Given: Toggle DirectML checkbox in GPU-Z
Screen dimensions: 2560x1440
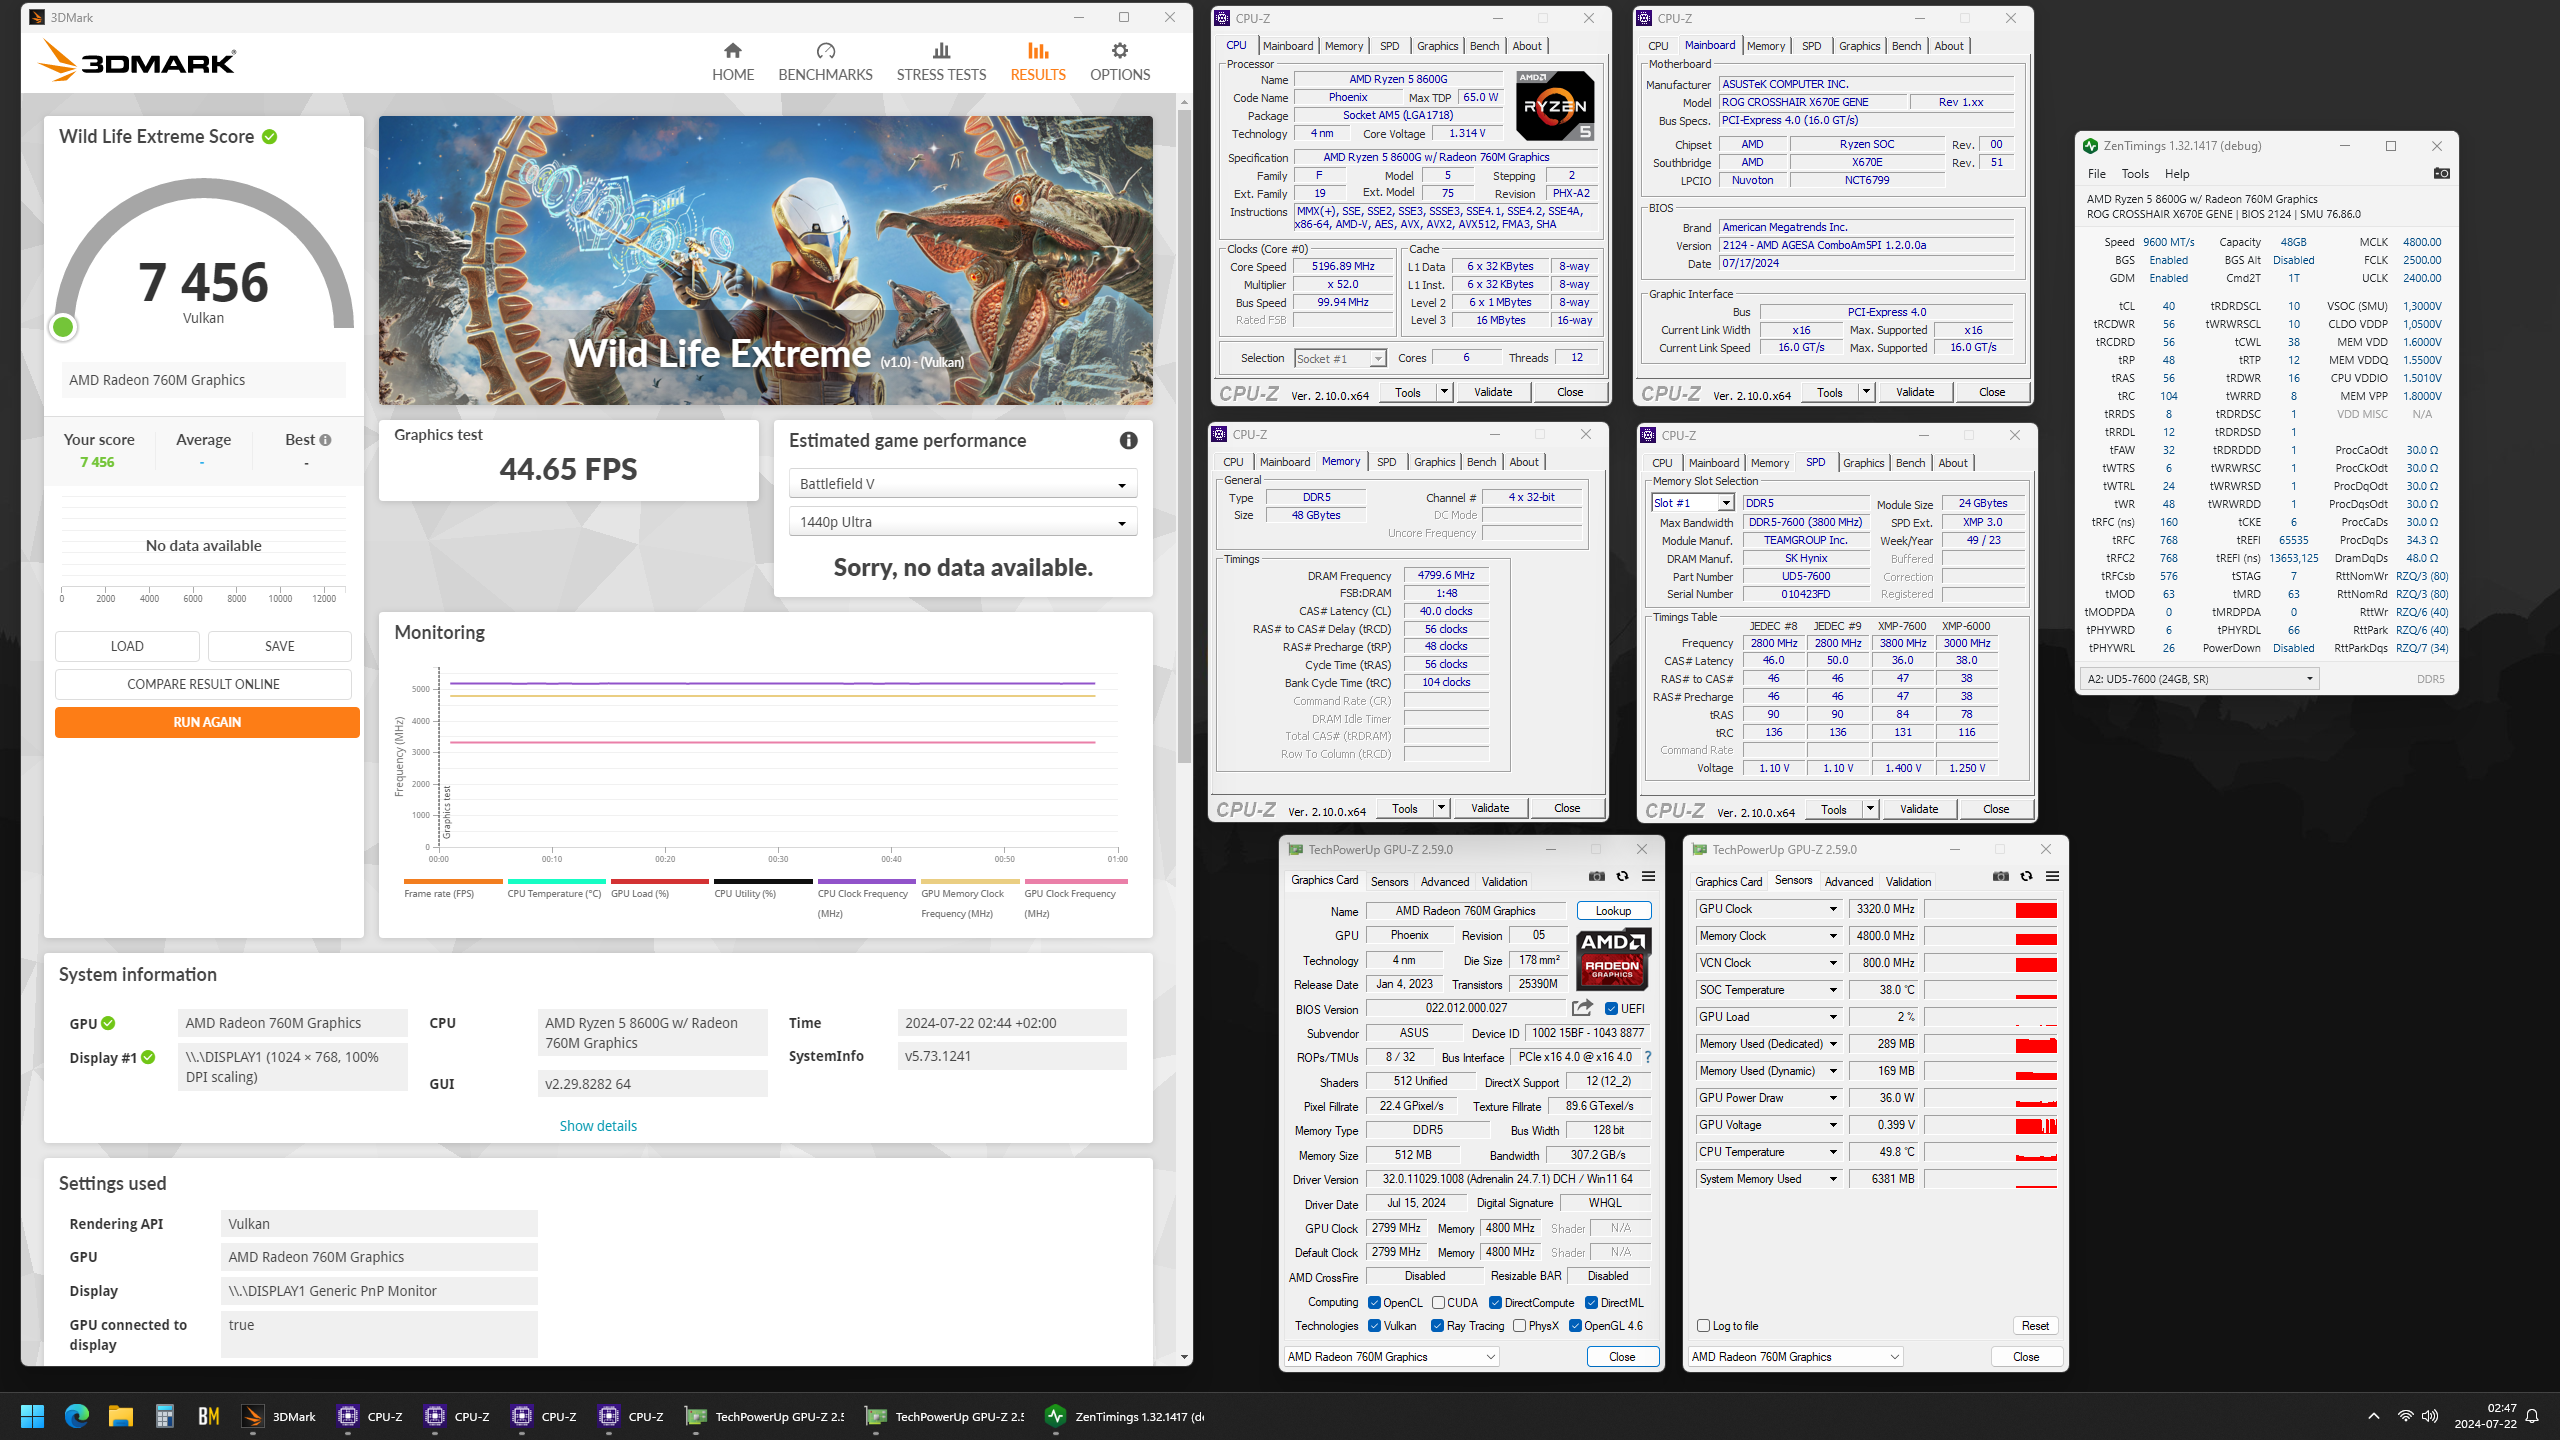Looking at the screenshot, I should [1591, 1303].
